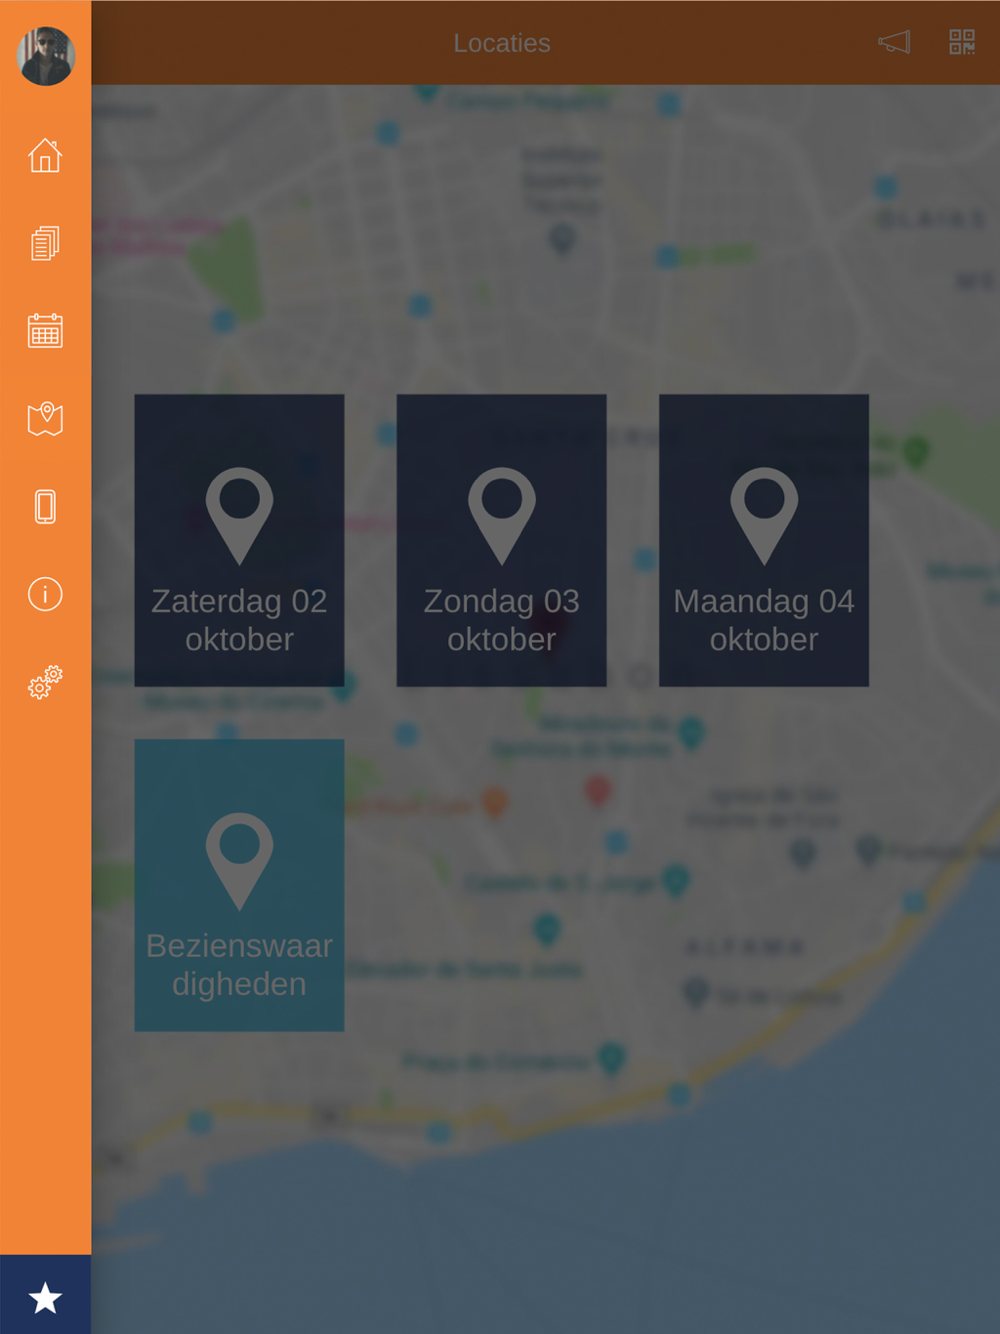Screen dimensions: 1000x1334
Task: Tap pin icon on Zaterdag 02 tile
Action: click(x=239, y=514)
